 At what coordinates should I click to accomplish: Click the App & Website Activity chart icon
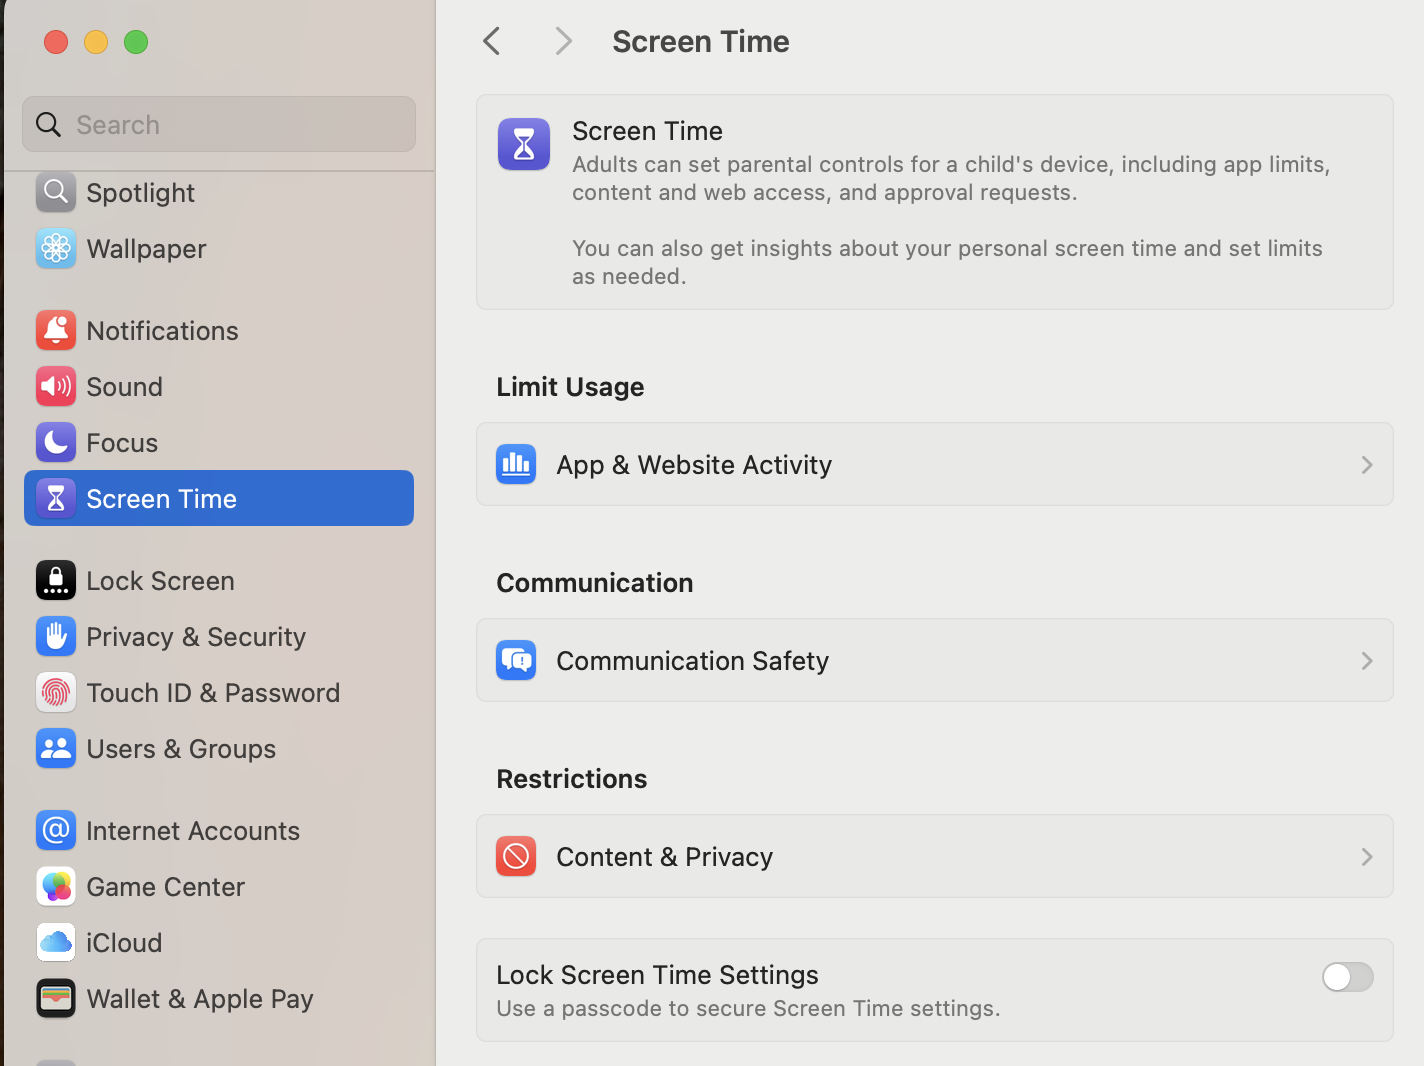click(516, 464)
